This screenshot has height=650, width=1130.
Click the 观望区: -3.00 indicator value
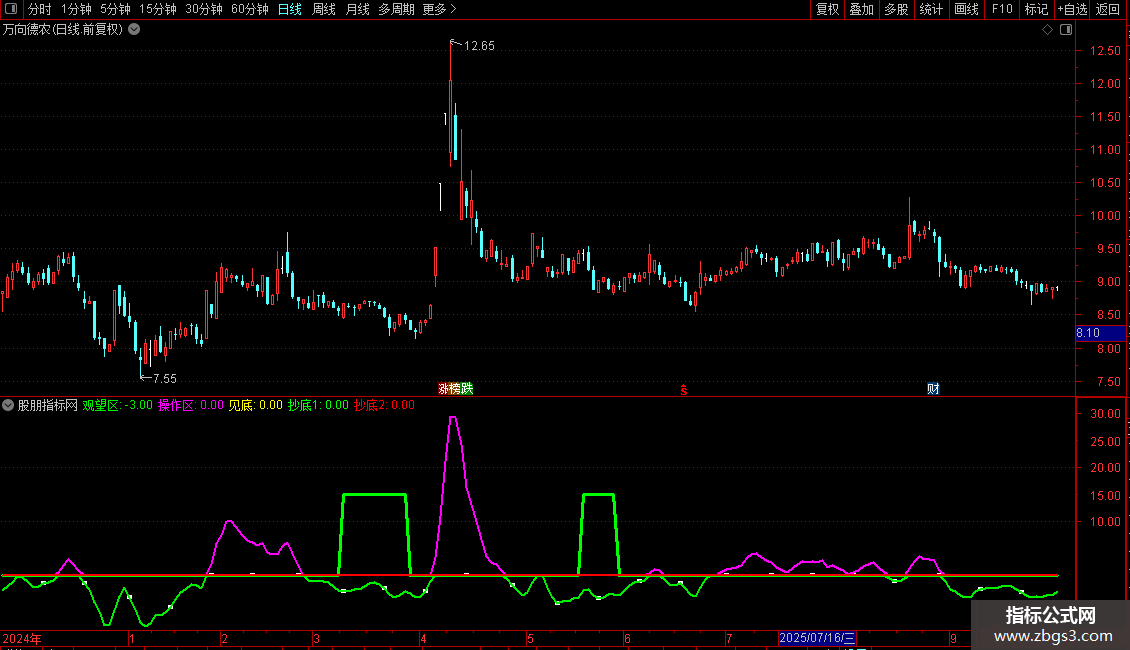coord(117,405)
